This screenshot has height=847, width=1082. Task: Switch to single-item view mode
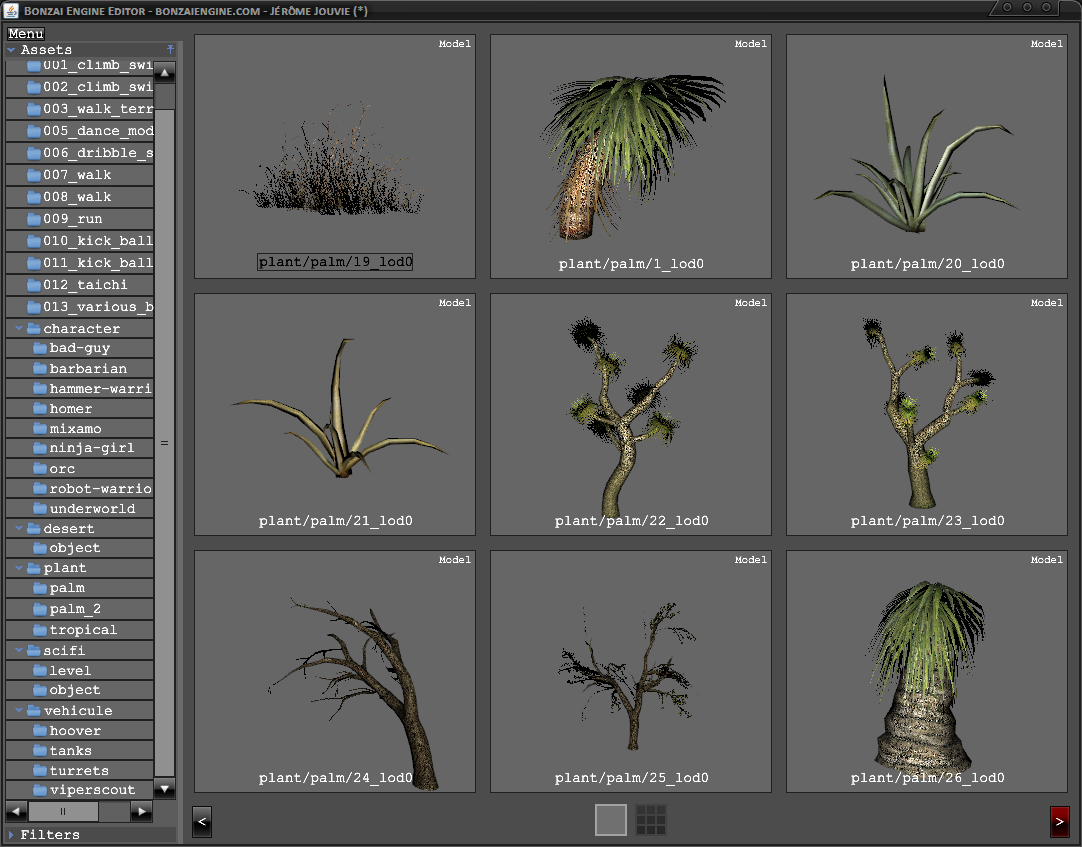[x=611, y=820]
